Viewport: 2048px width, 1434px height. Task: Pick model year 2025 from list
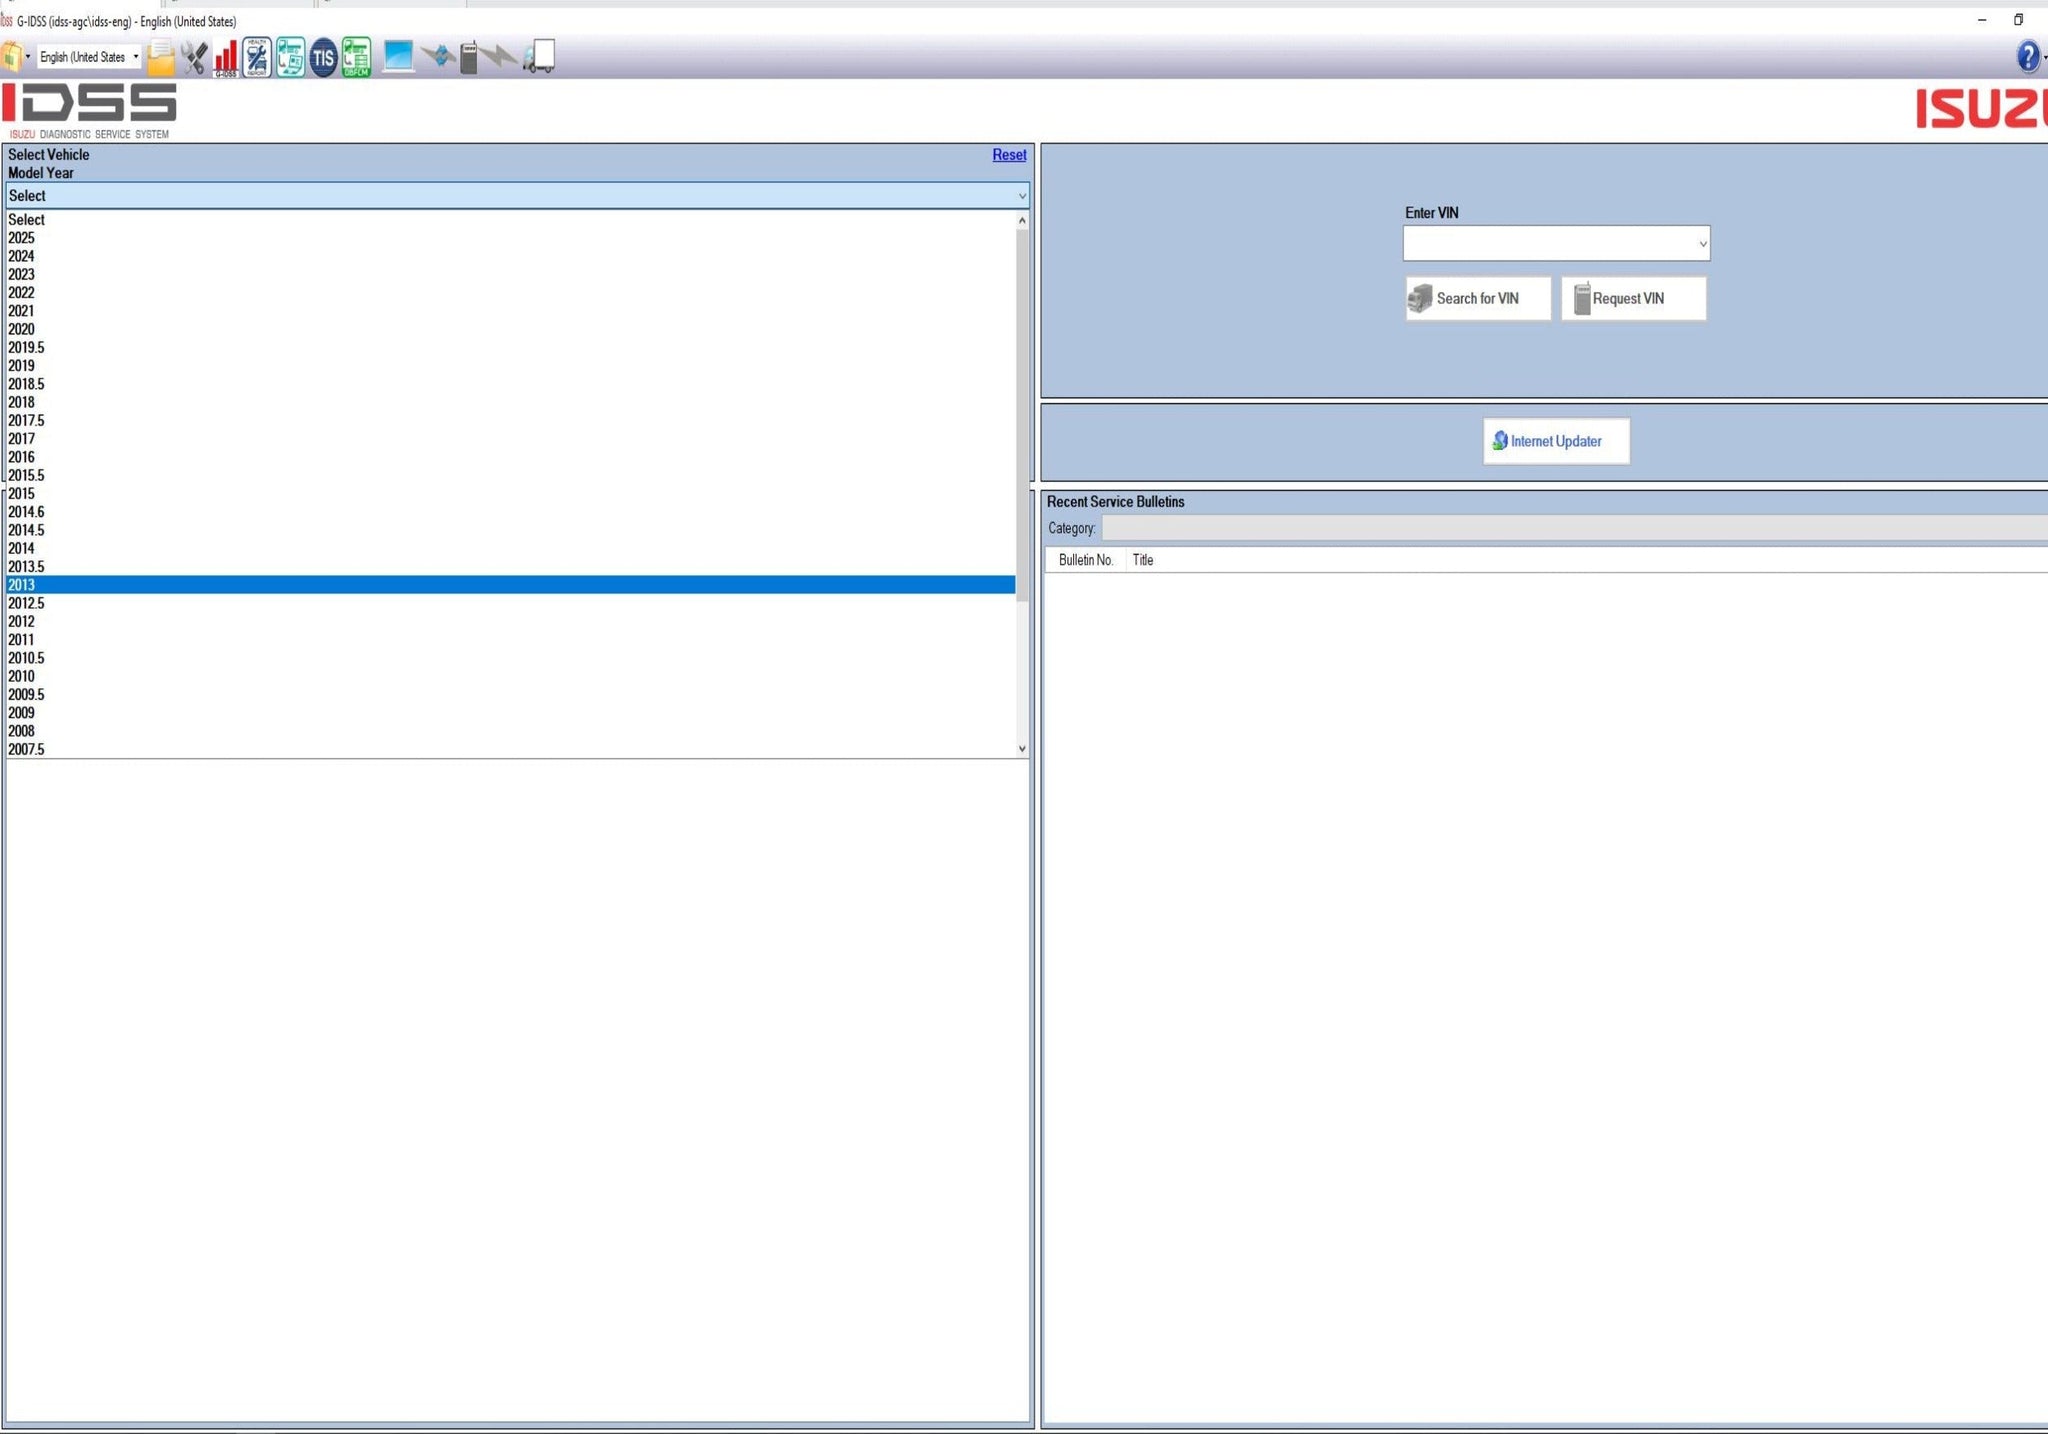[x=22, y=238]
